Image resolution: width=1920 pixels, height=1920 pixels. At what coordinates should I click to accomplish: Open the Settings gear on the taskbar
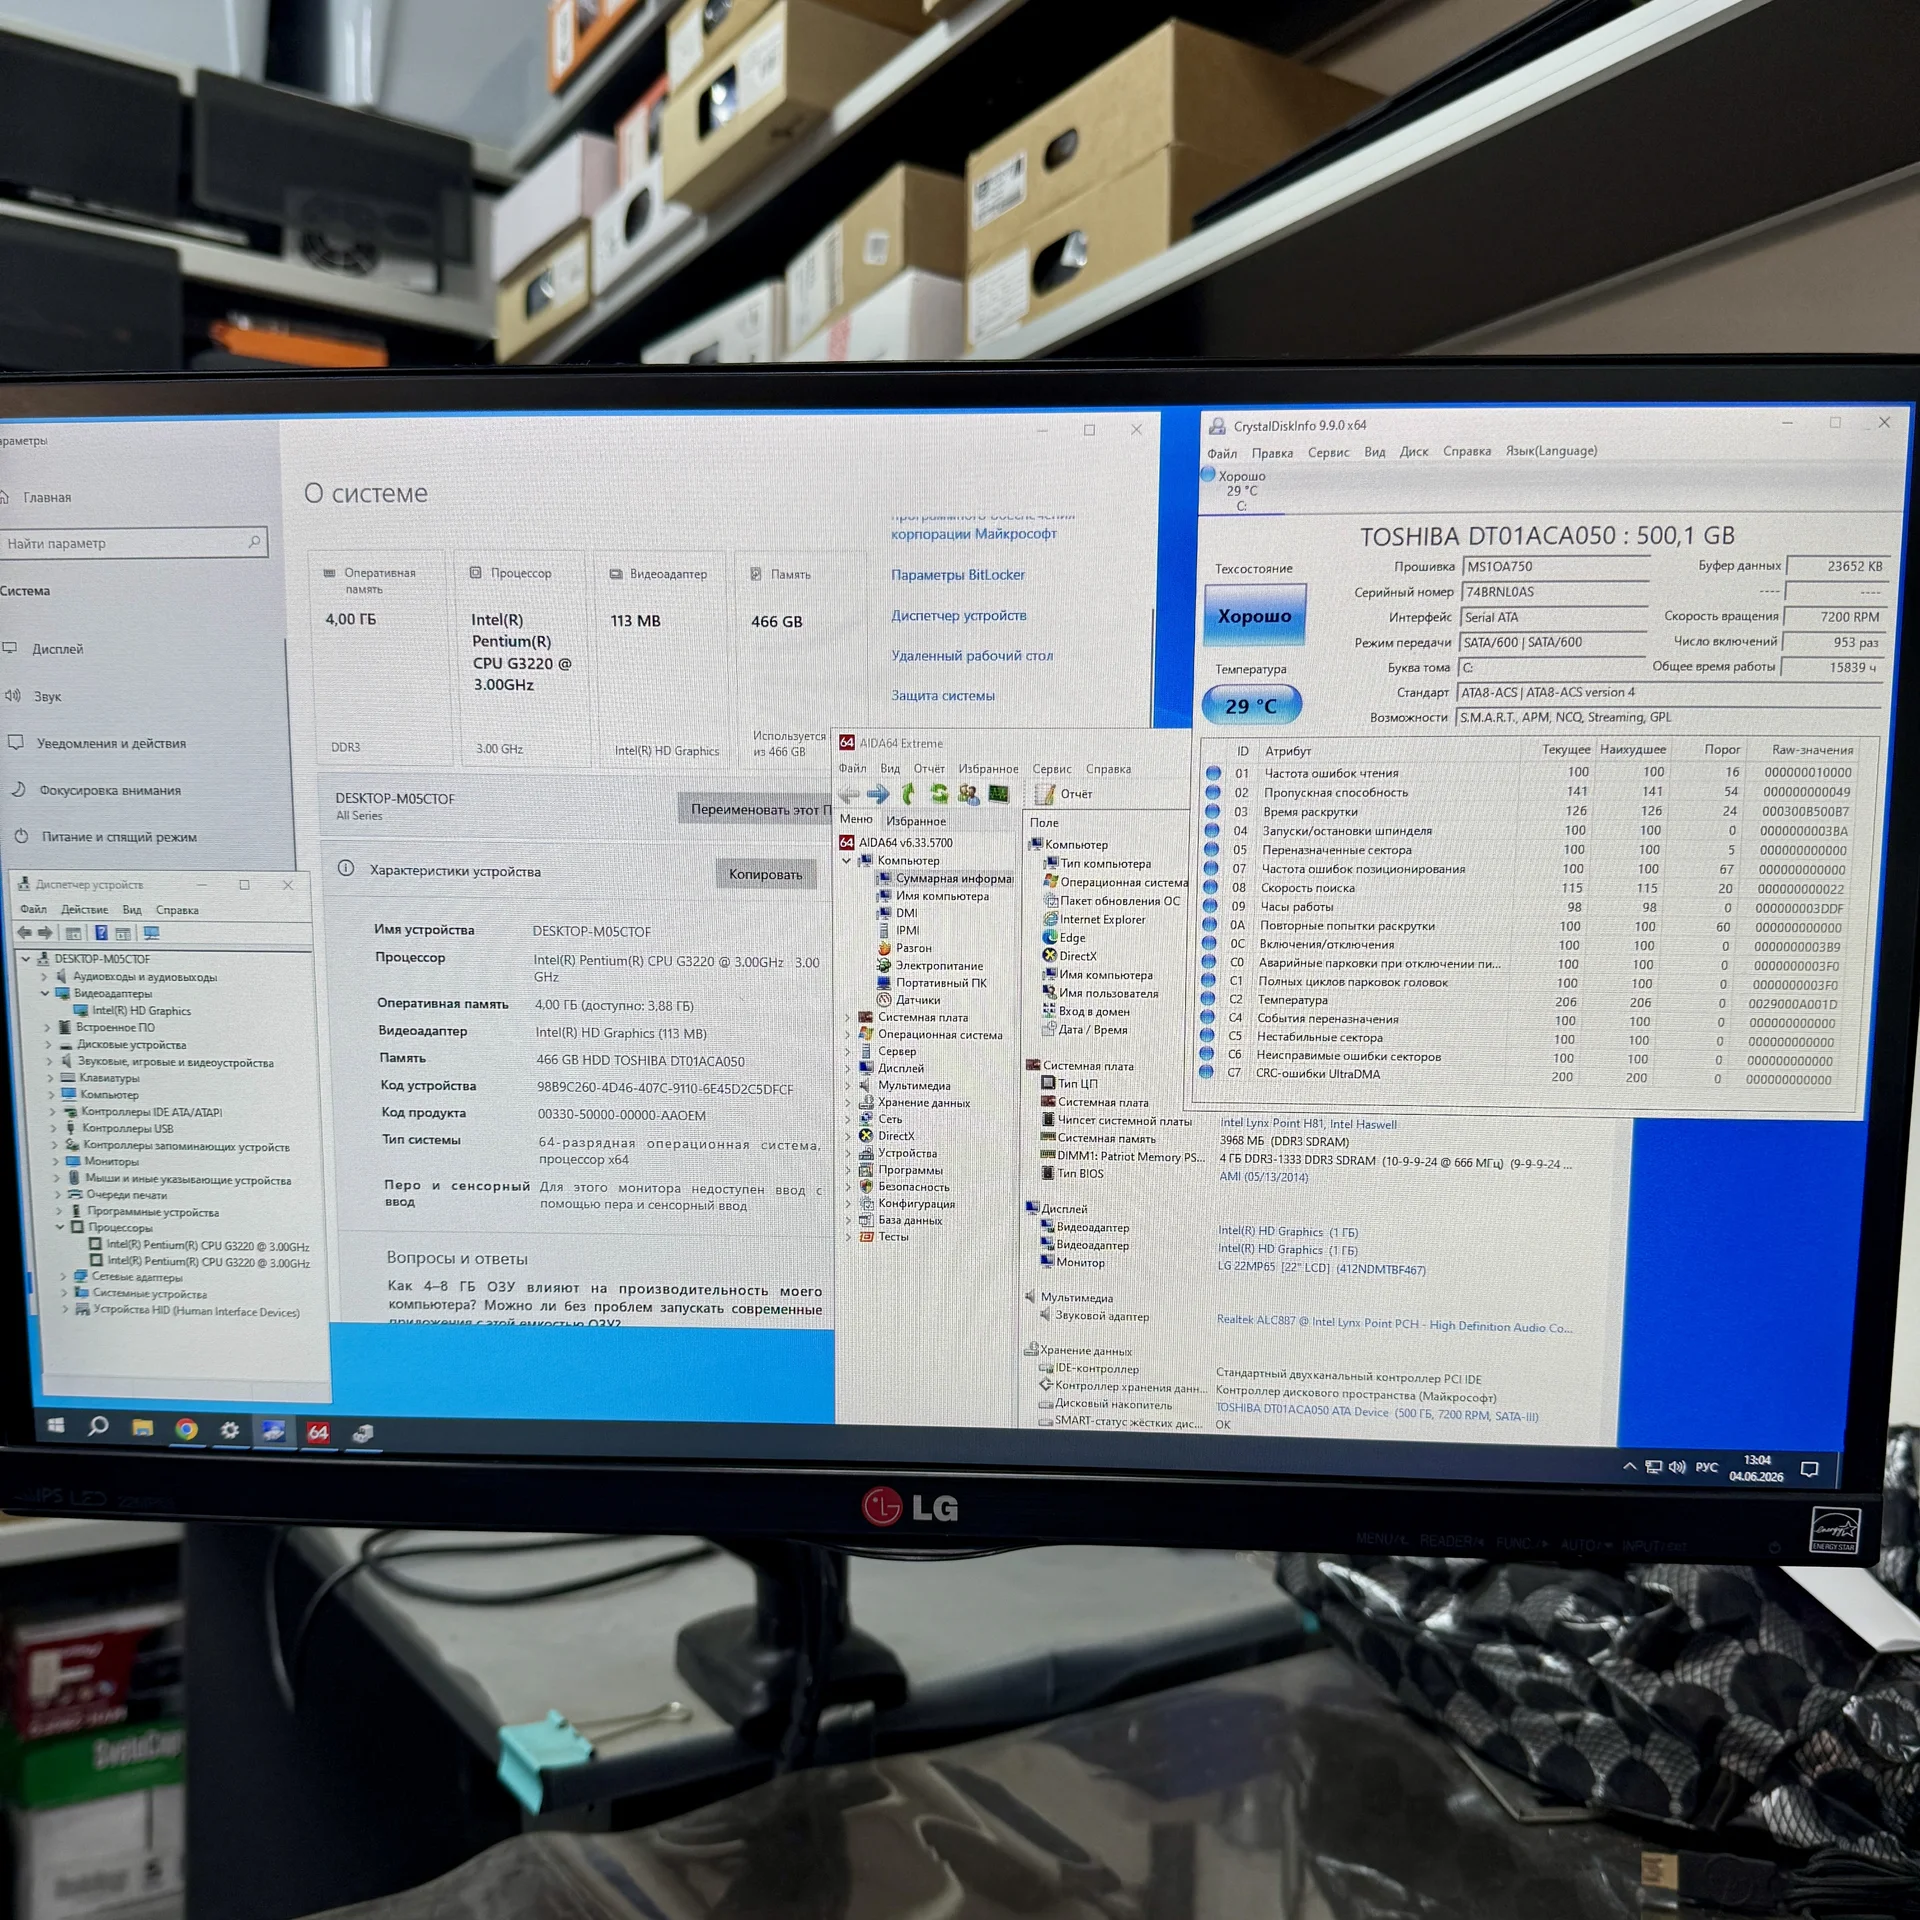point(230,1430)
